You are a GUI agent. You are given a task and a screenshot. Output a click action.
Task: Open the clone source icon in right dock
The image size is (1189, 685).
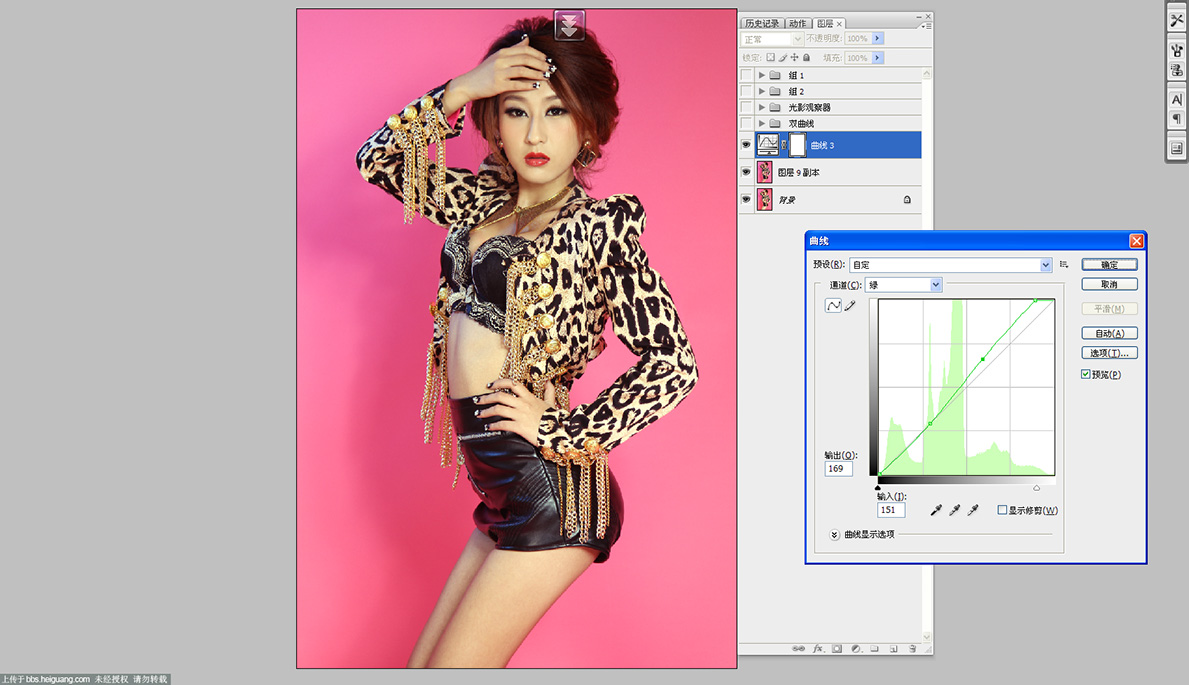tap(1177, 71)
